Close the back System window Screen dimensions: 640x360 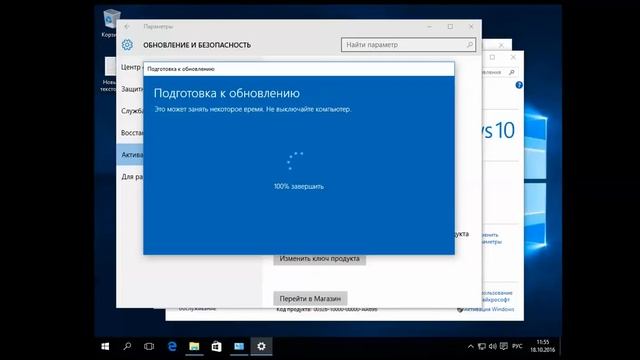pyautogui.click(x=513, y=58)
